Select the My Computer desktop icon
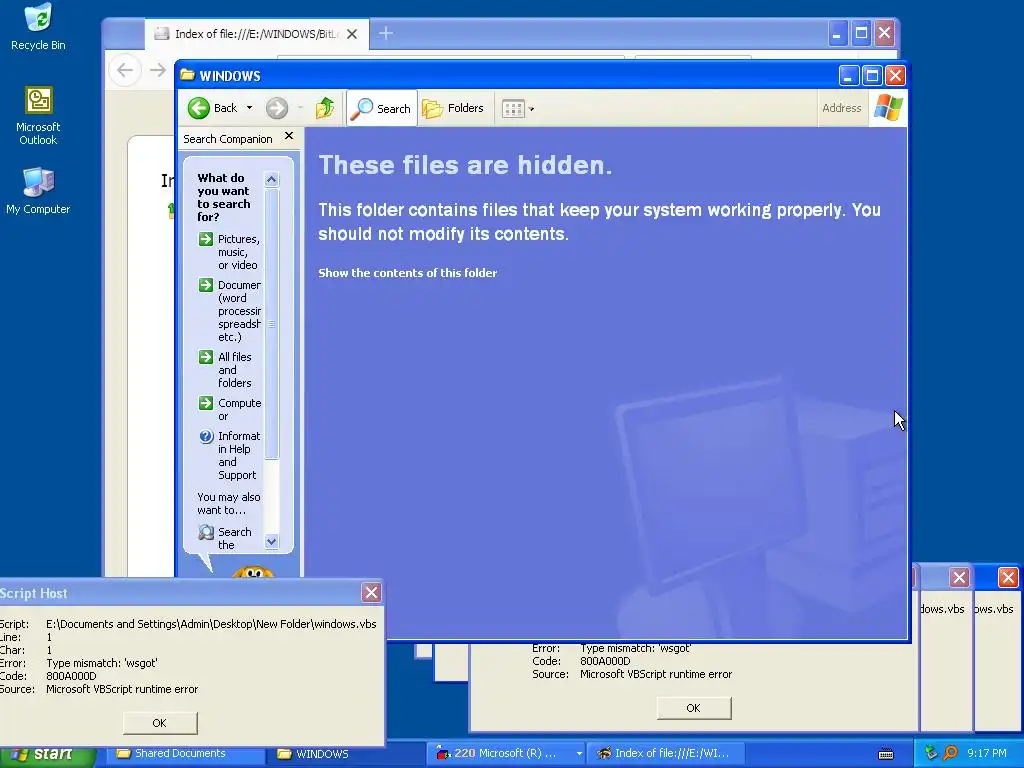This screenshot has width=1024, height=768. click(38, 191)
